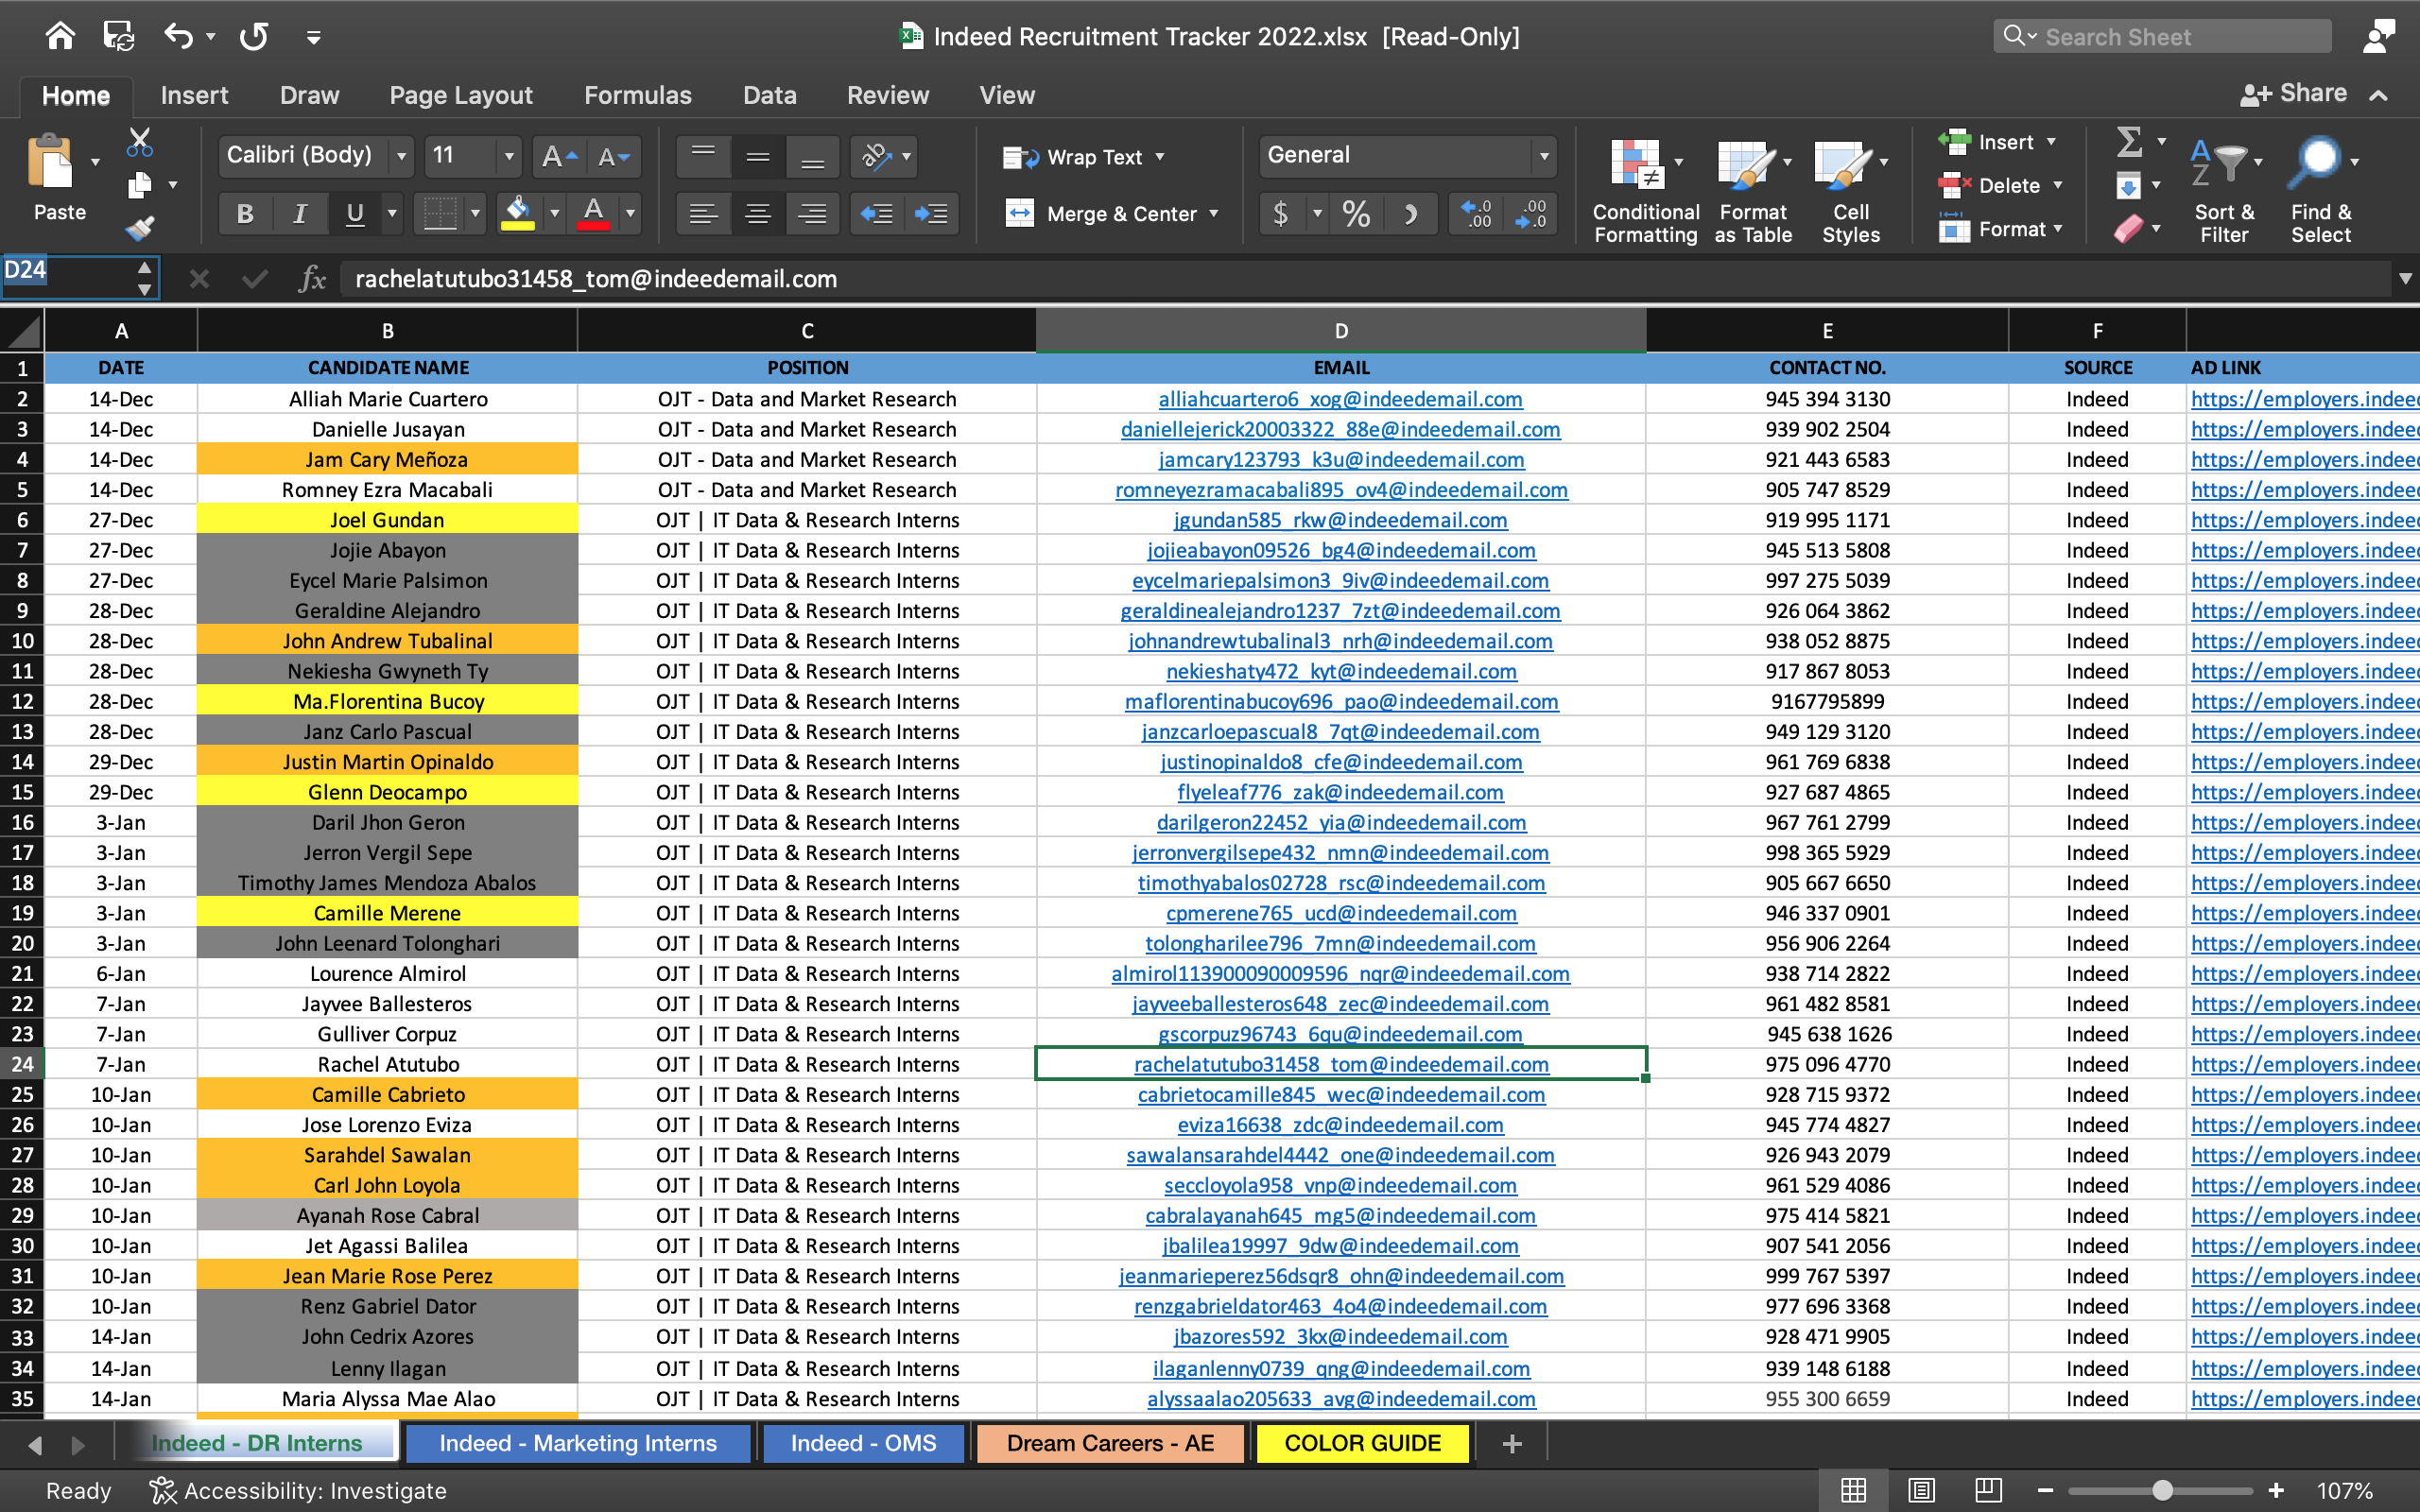Expand the font name Calibri dropdown
This screenshot has width=2420, height=1512.
tap(402, 156)
